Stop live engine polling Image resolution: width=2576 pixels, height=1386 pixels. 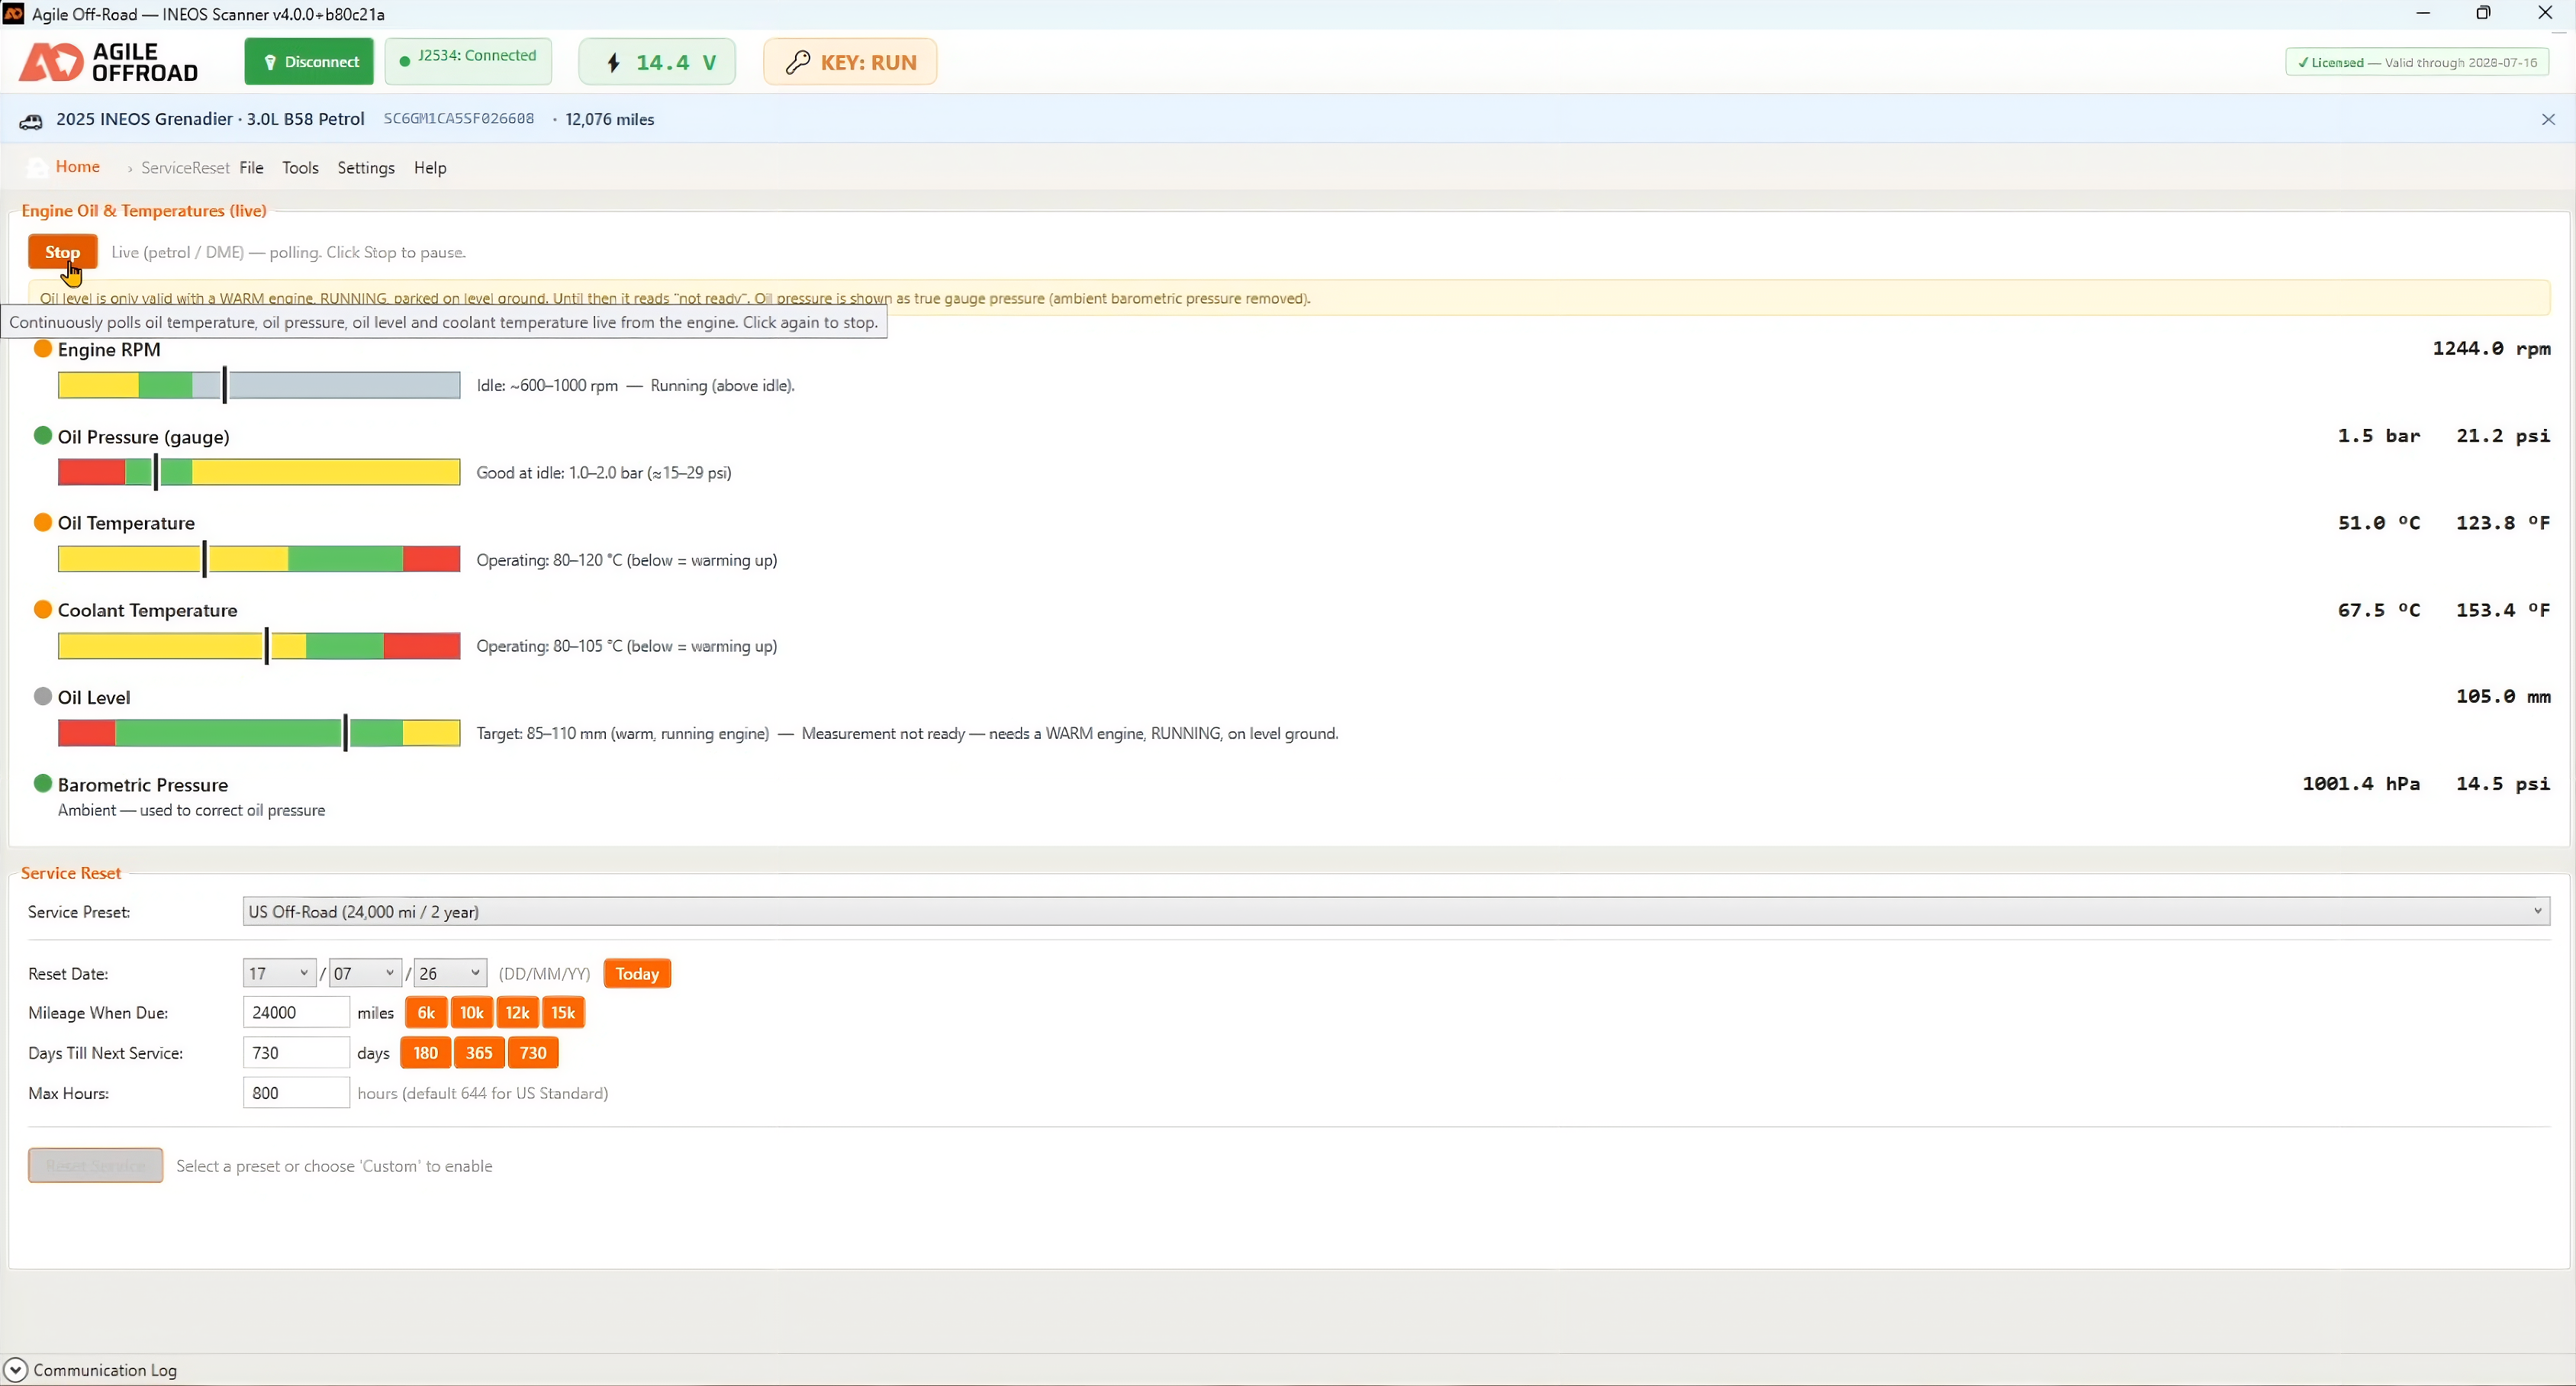tap(63, 252)
